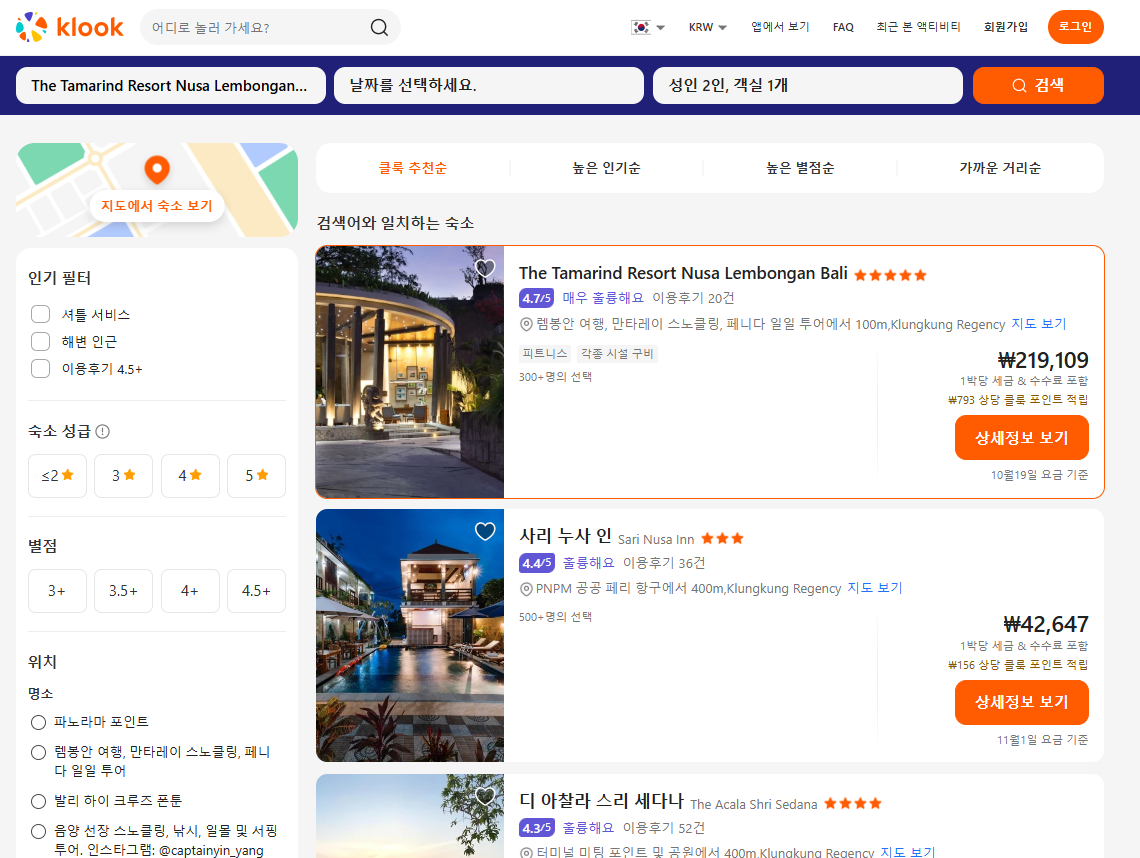Check the 해변 인근 filter
The width and height of the screenshot is (1140, 858).
pyautogui.click(x=41, y=342)
